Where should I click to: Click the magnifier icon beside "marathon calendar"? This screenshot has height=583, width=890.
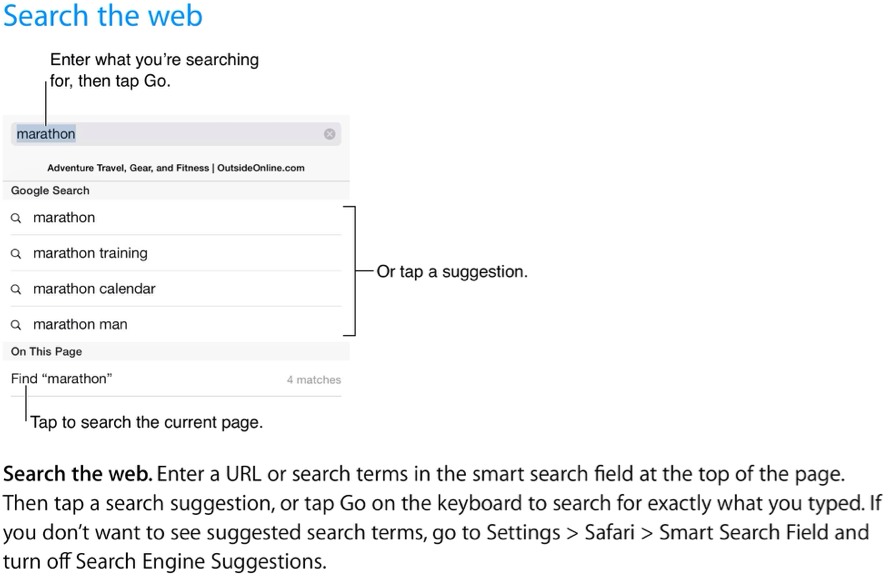click(16, 289)
